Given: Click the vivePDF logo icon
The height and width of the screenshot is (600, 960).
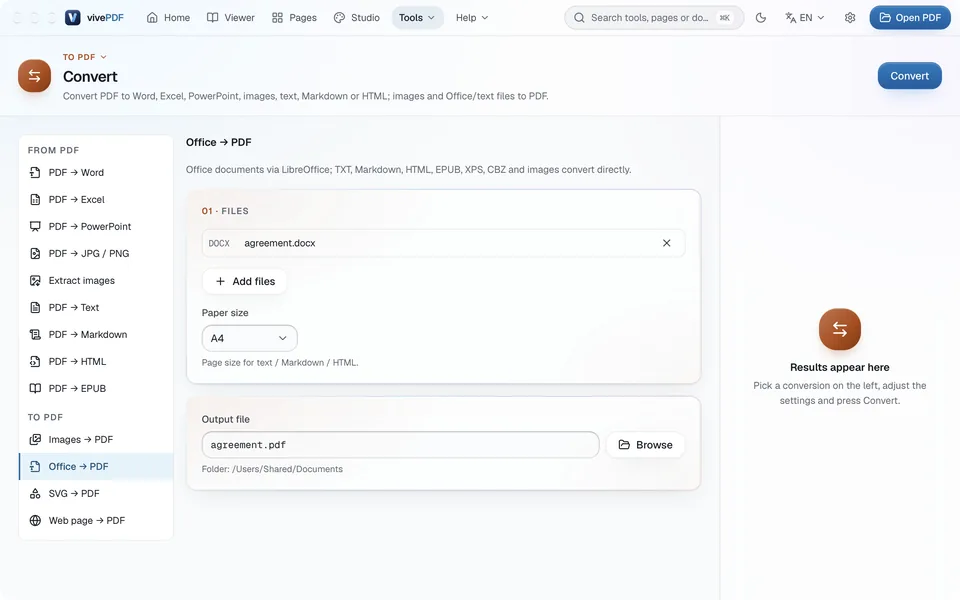Looking at the screenshot, I should (x=73, y=18).
